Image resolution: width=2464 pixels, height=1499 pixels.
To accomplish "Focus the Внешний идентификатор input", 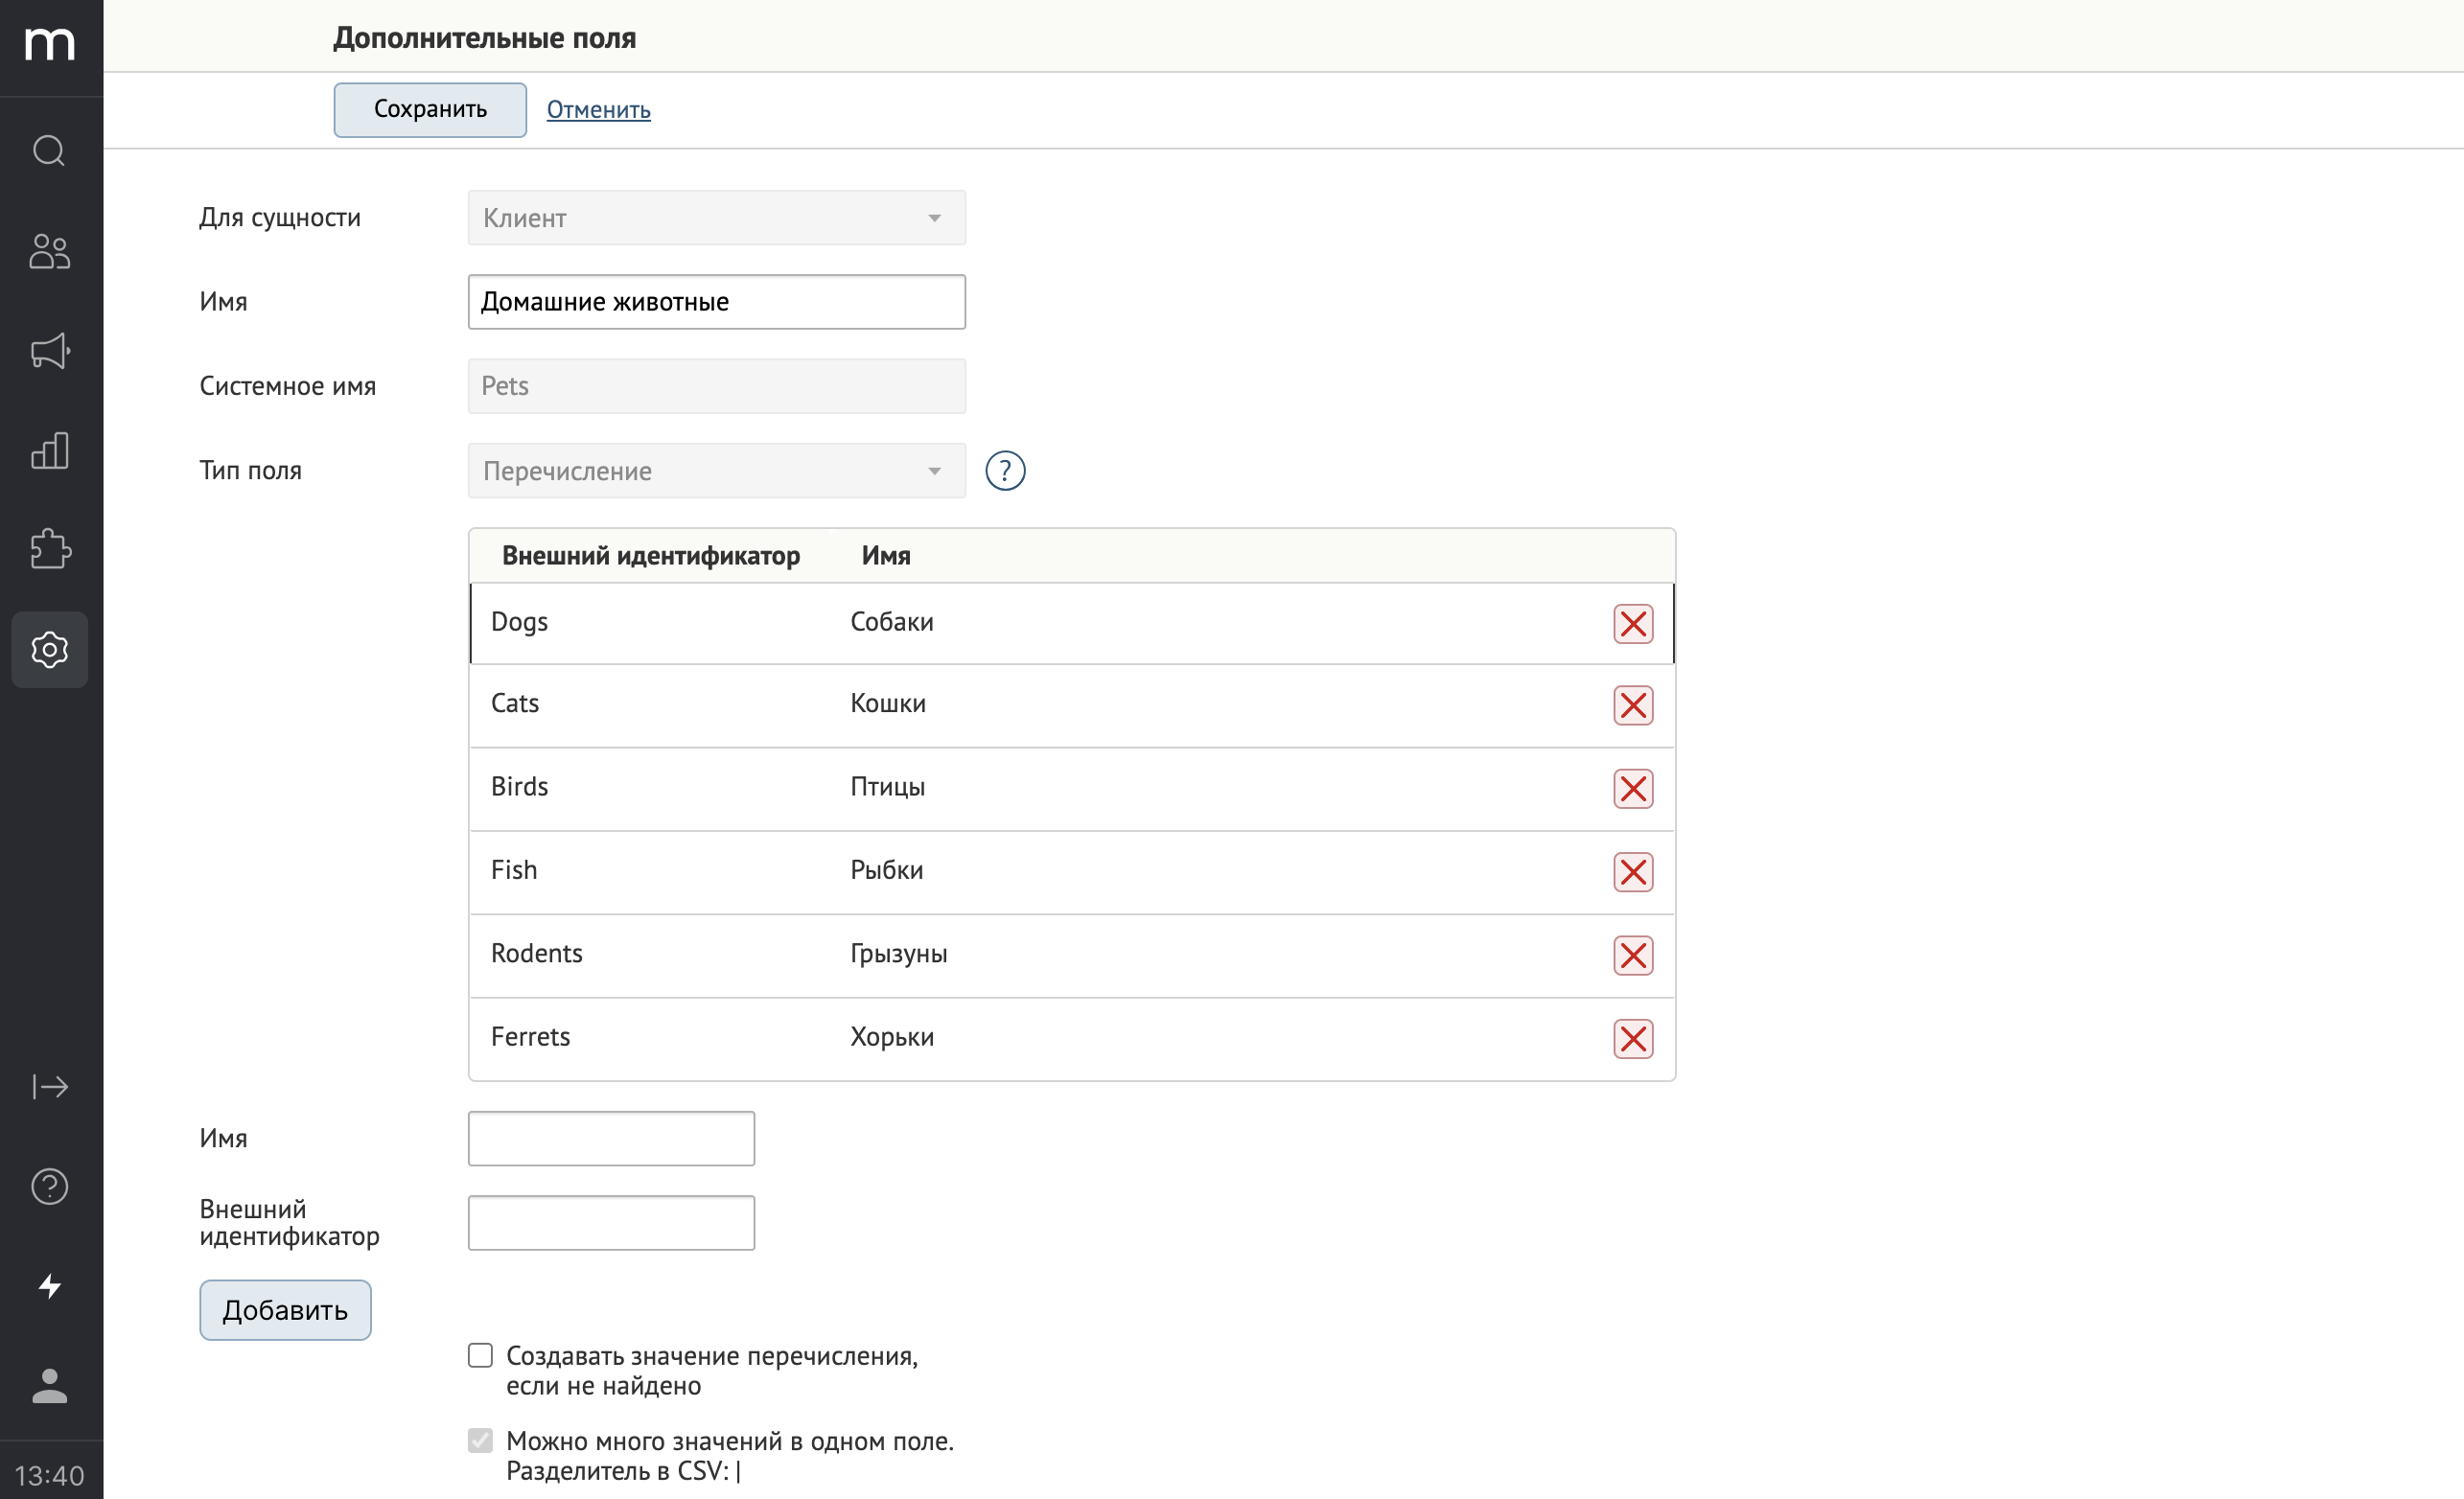I will pos(611,1223).
